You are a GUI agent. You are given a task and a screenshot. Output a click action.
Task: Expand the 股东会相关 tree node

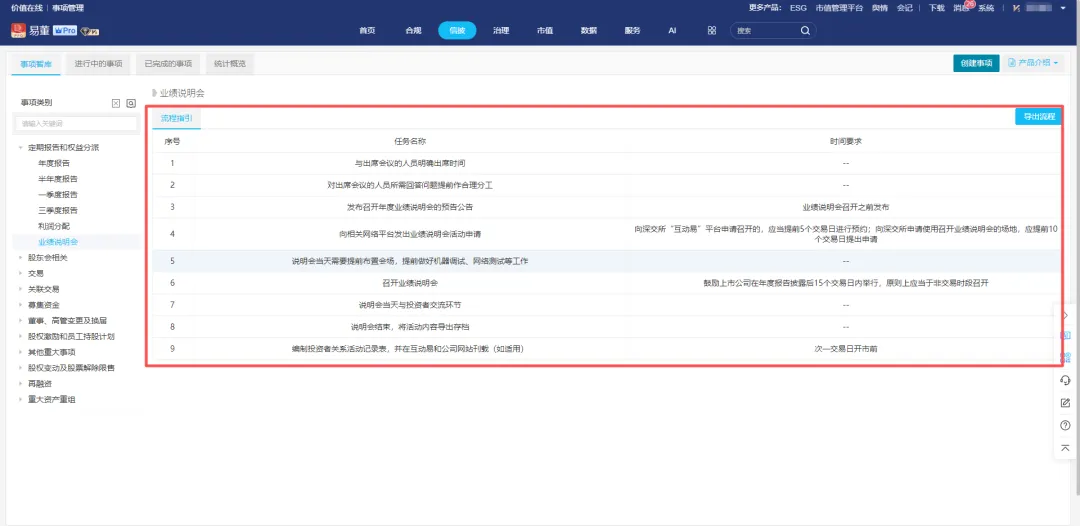21,258
